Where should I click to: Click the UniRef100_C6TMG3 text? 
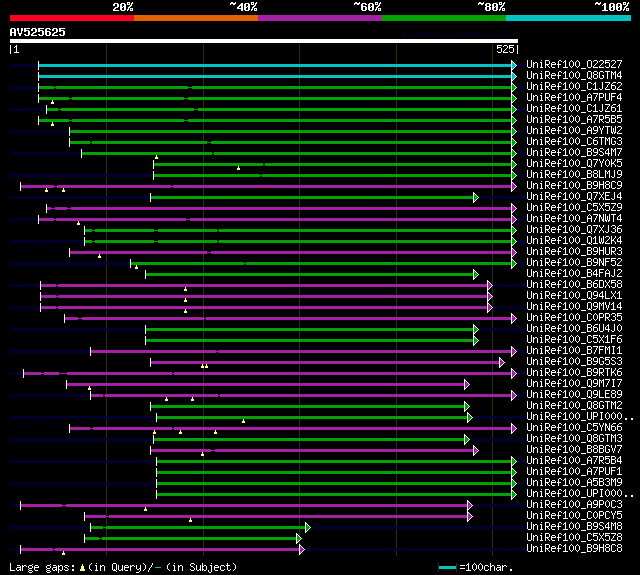[x=574, y=142]
